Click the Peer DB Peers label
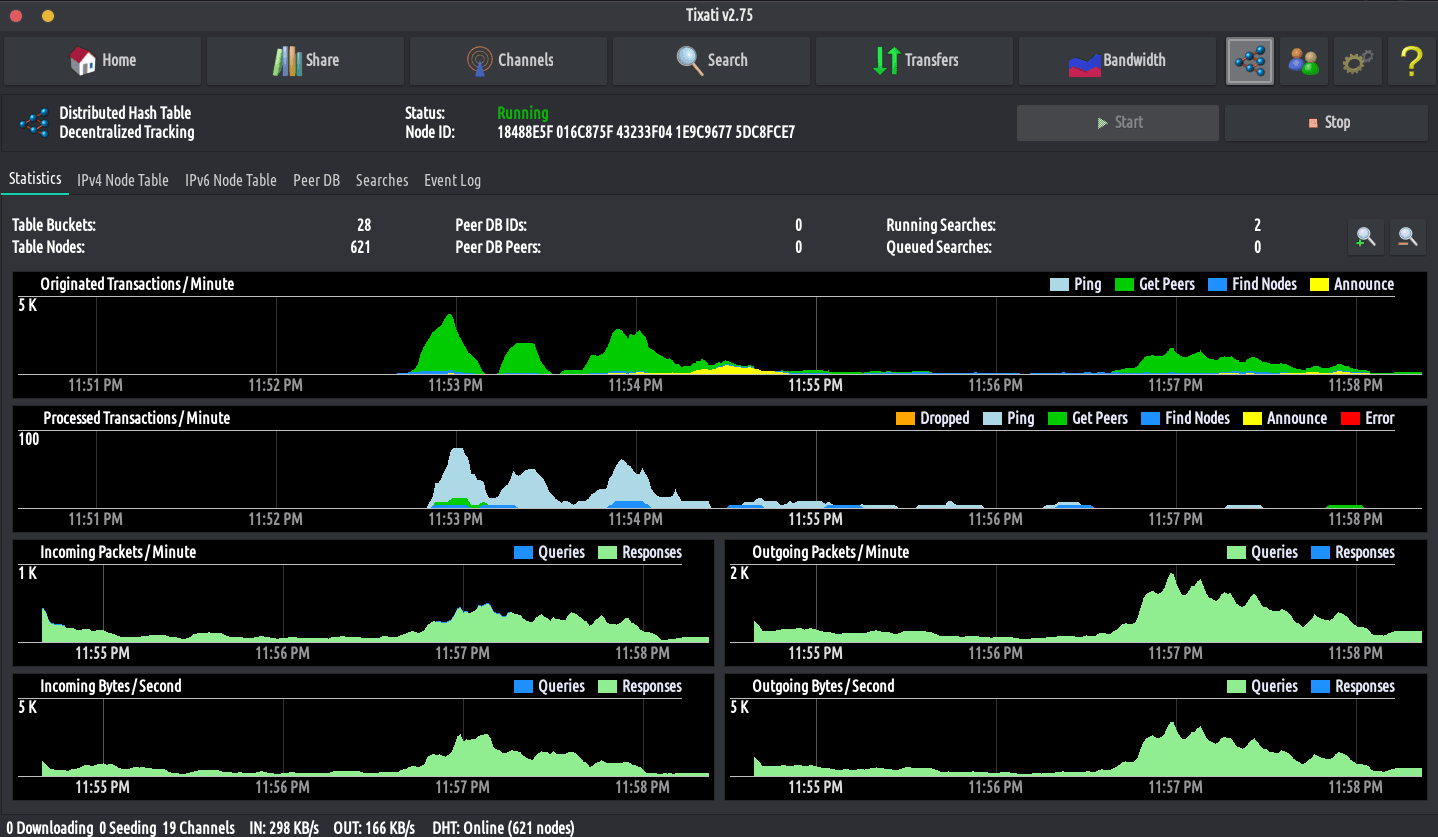 pyautogui.click(x=498, y=247)
